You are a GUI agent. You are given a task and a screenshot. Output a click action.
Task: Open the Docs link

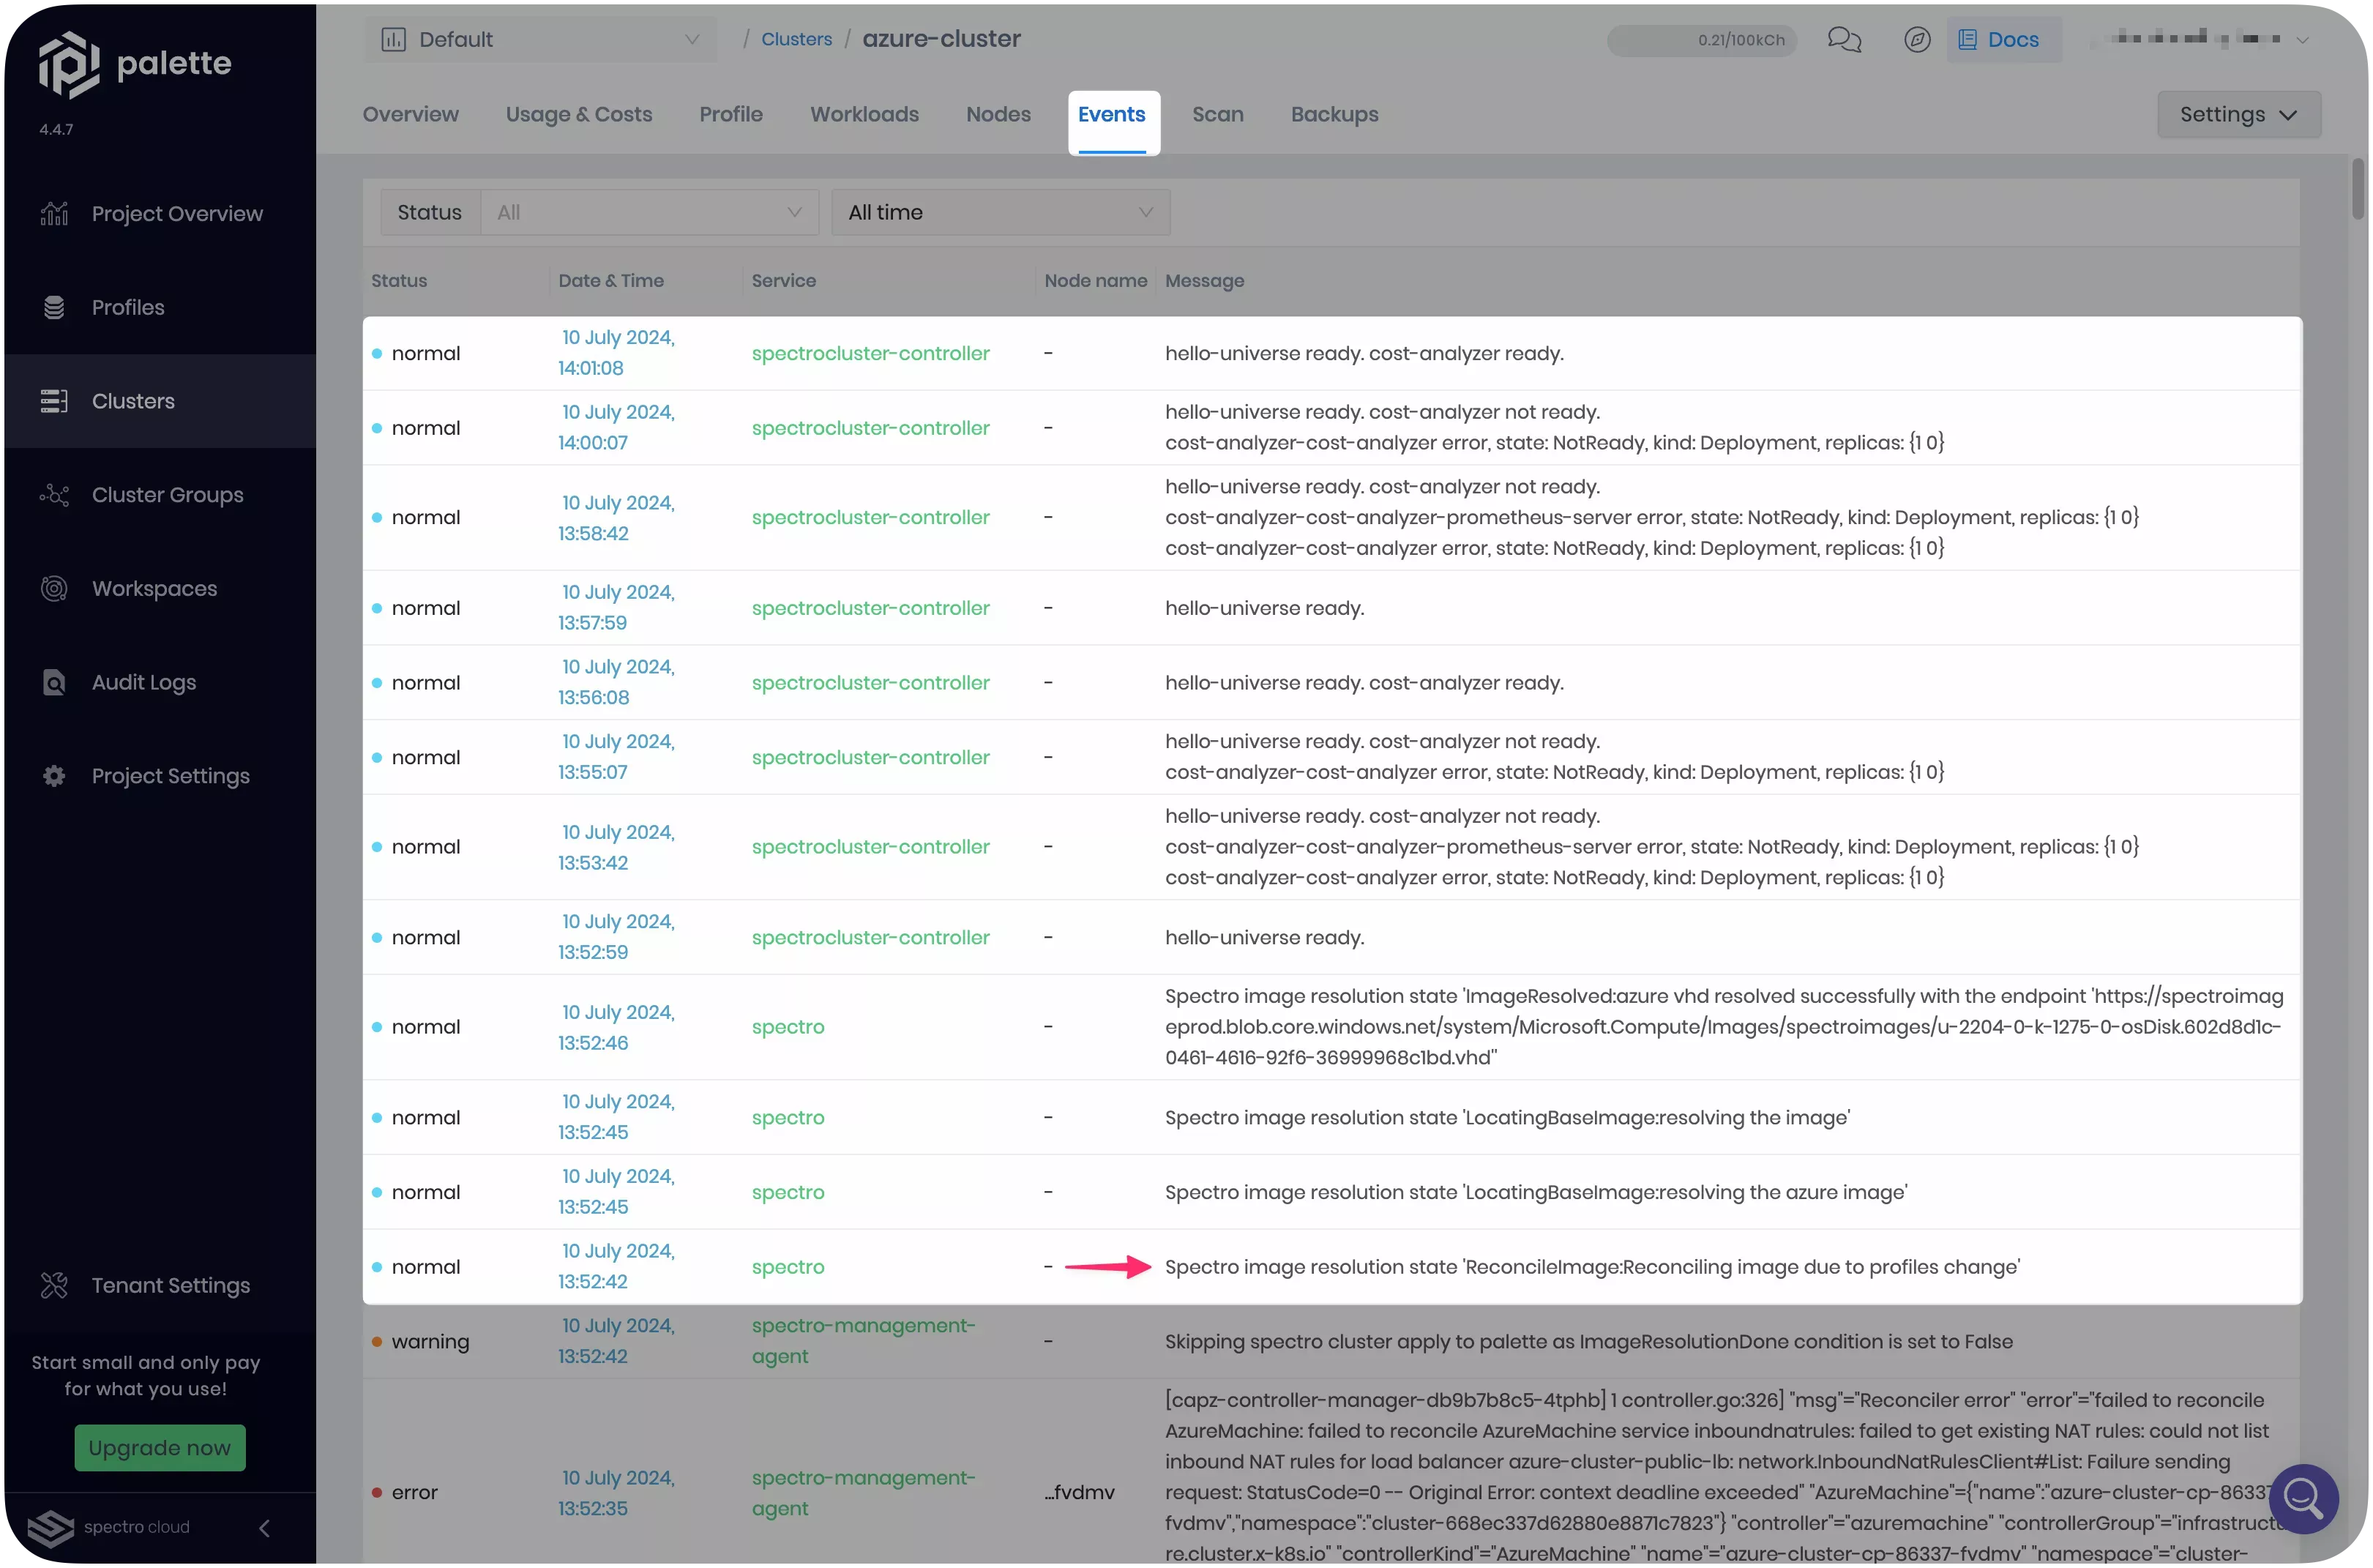click(2003, 40)
